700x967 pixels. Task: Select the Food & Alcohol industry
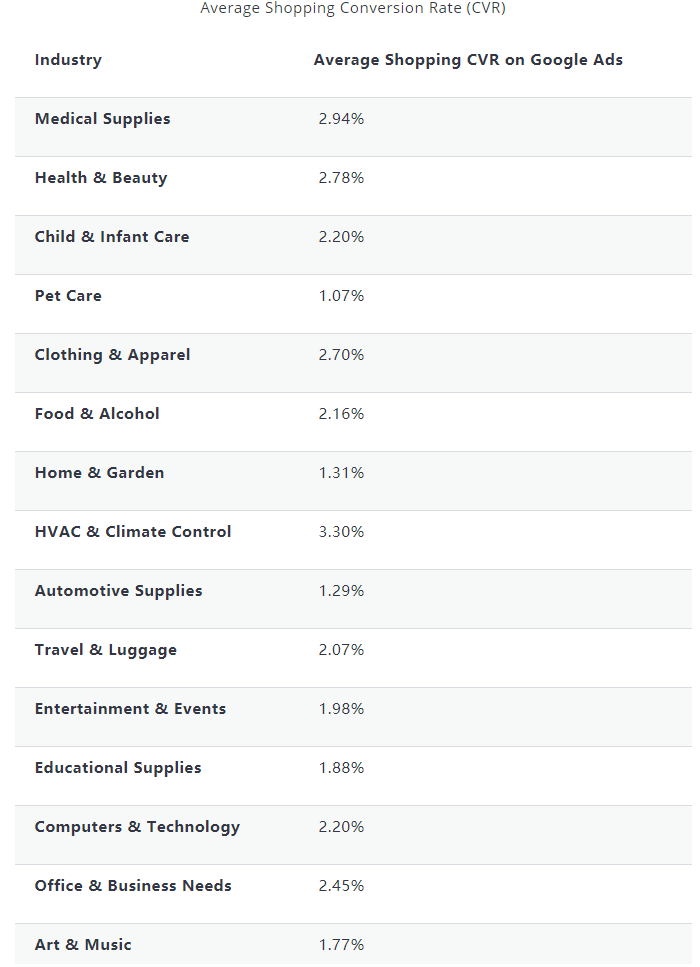(x=97, y=414)
